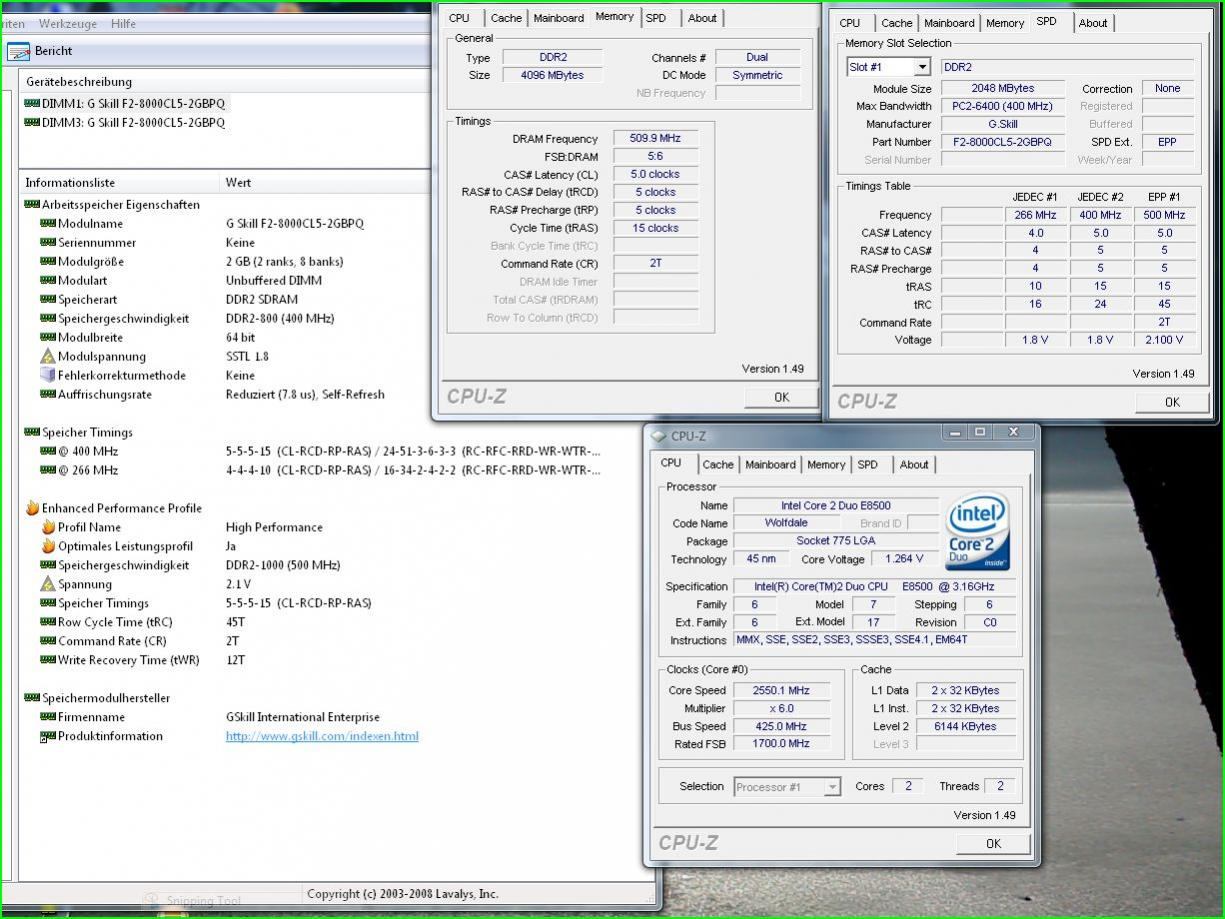1225x919 pixels.
Task: Click the chip icon beside @ 266 MHz
Action: (x=48, y=471)
